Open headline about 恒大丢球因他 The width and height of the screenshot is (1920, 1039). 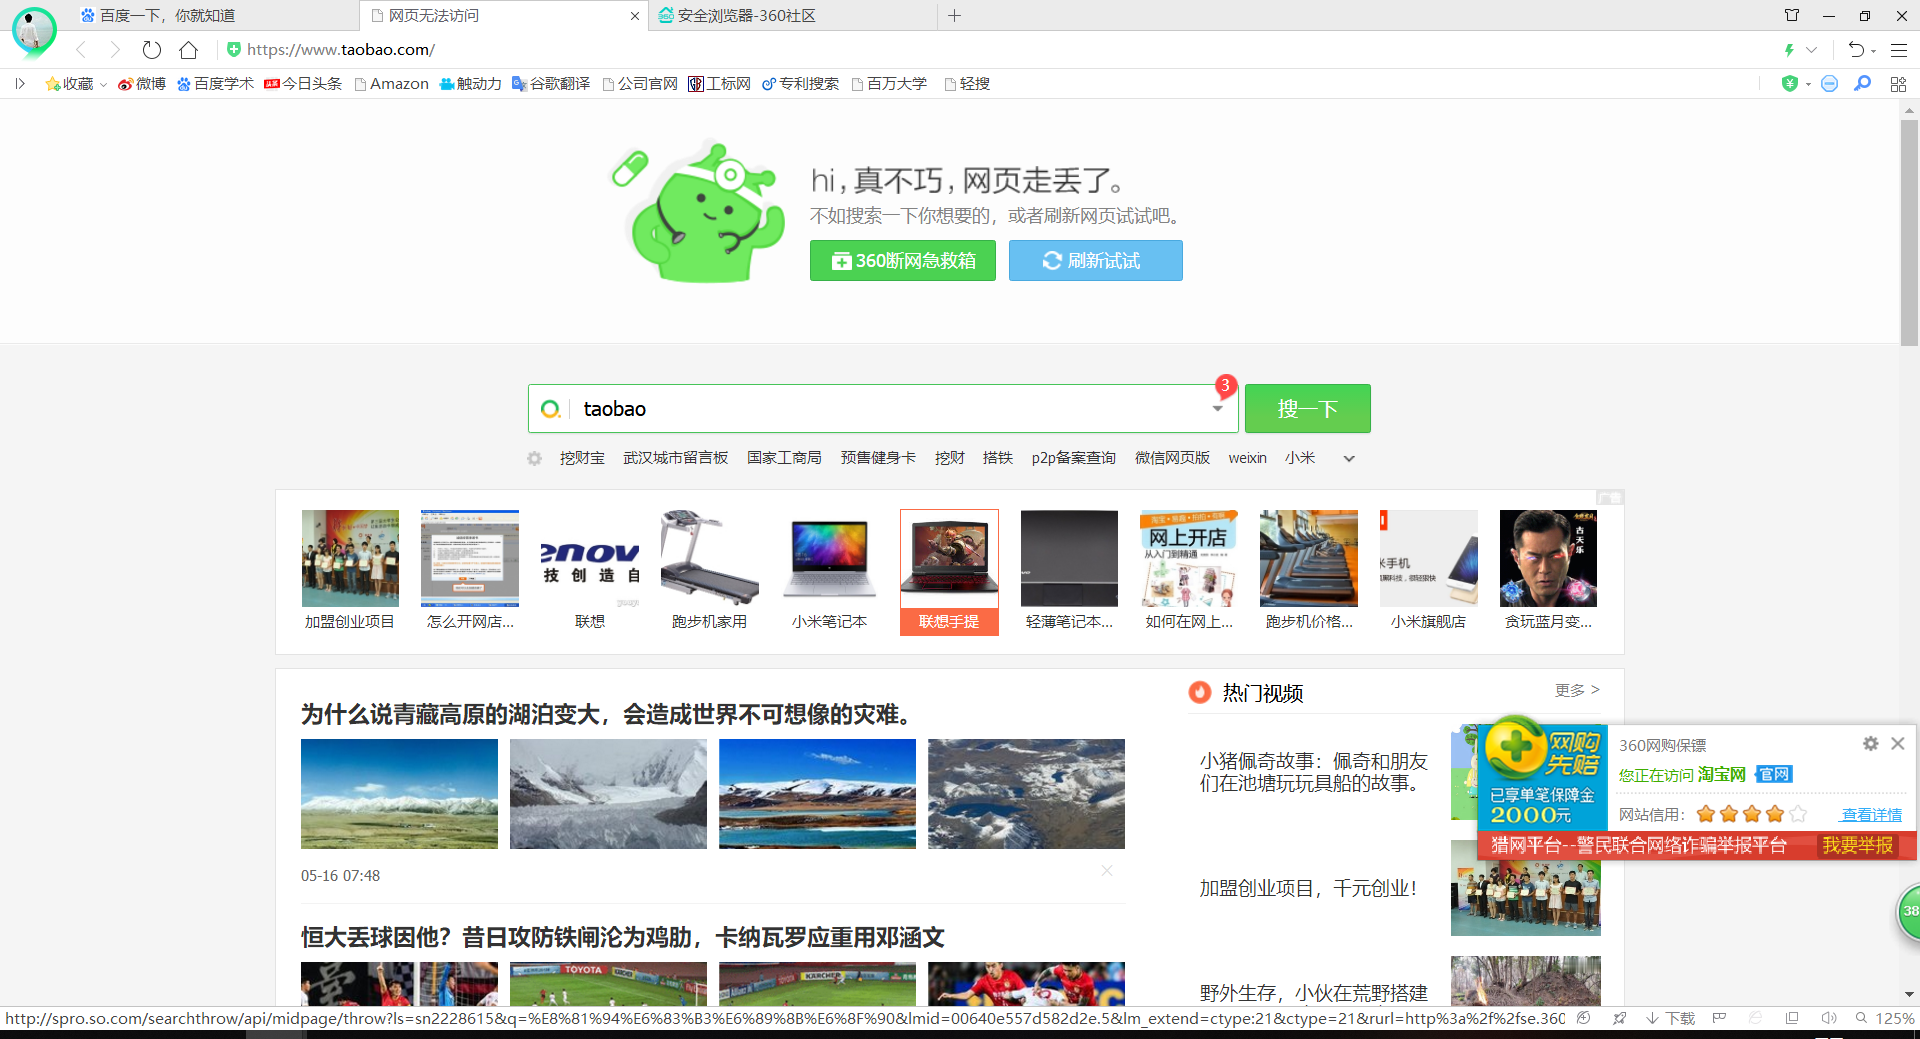[x=622, y=937]
